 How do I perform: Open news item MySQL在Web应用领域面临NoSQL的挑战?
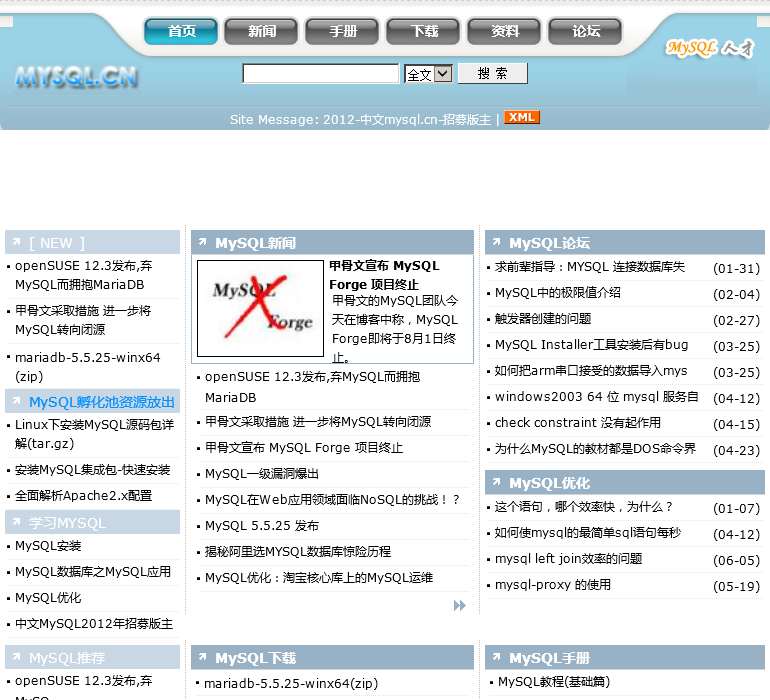click(x=332, y=500)
